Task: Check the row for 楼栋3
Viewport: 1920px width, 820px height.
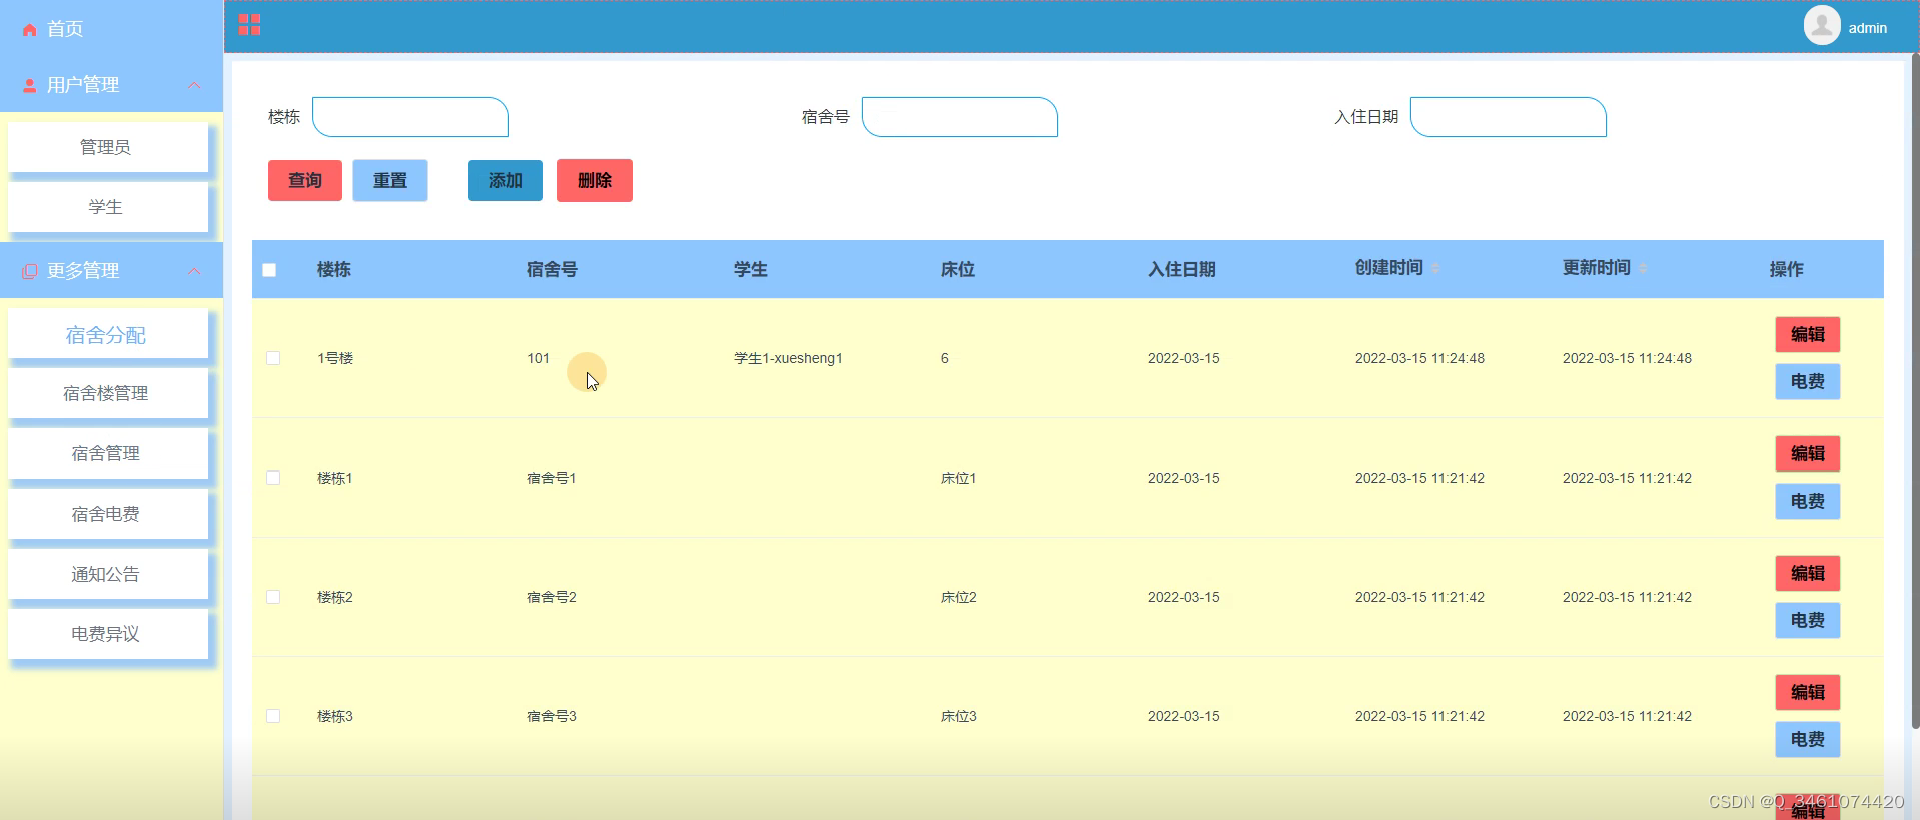Action: click(x=273, y=716)
